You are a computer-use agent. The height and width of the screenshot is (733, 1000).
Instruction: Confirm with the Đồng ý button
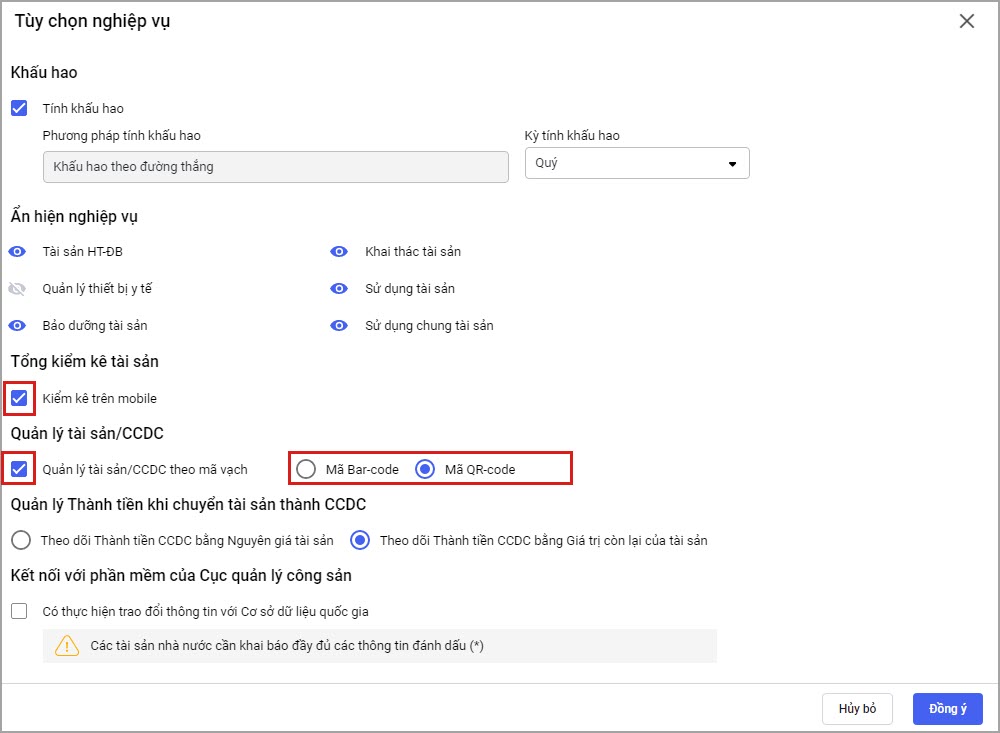pyautogui.click(x=947, y=708)
